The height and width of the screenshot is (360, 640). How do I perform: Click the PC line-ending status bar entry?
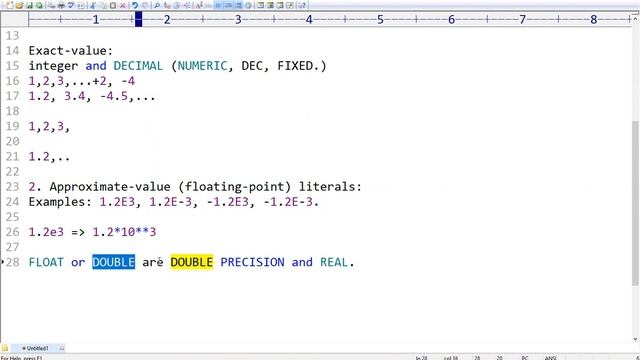525,358
